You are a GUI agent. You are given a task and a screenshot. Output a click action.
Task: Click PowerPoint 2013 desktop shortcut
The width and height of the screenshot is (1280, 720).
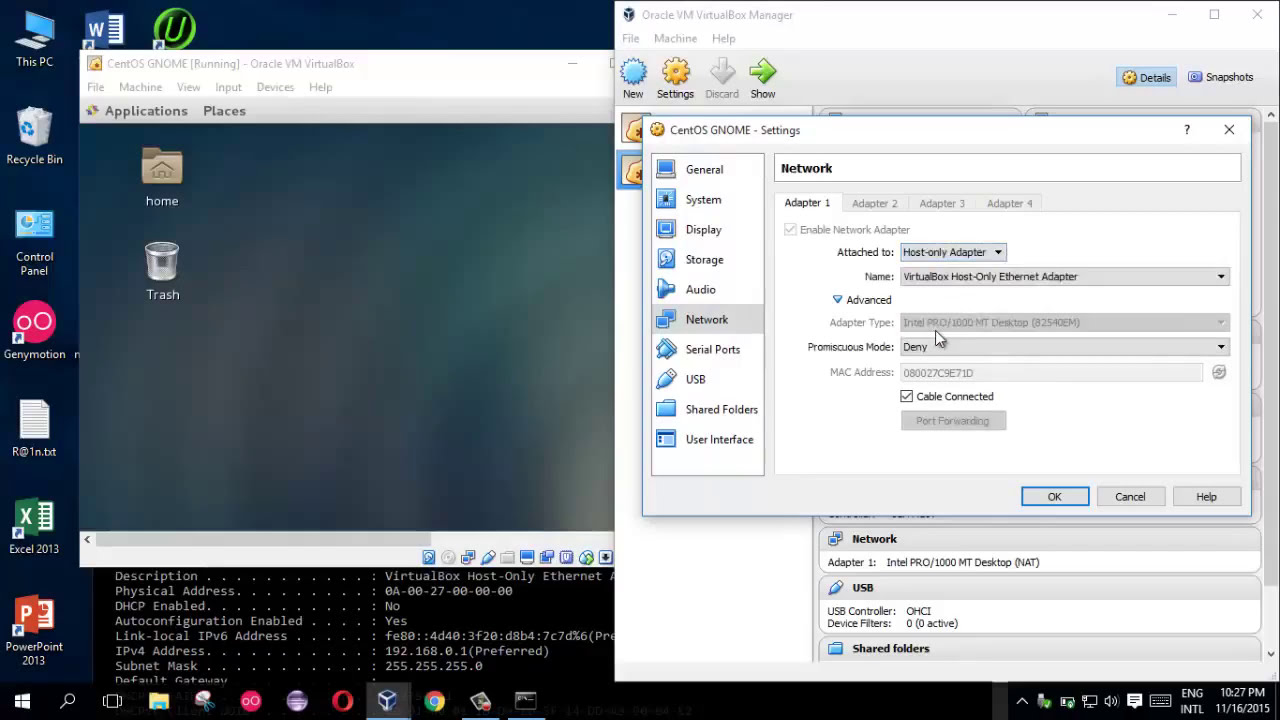pos(34,631)
